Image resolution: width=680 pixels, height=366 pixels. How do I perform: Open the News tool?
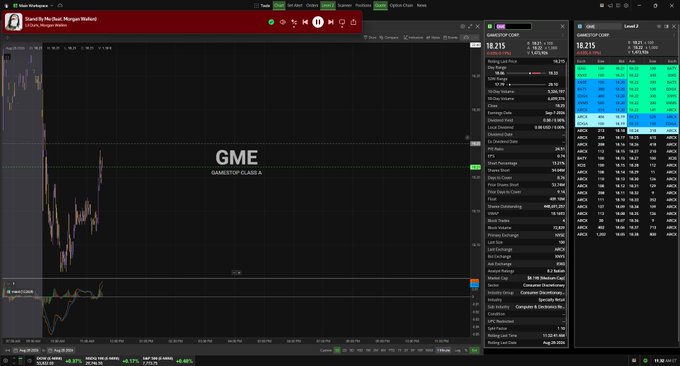[x=422, y=6]
